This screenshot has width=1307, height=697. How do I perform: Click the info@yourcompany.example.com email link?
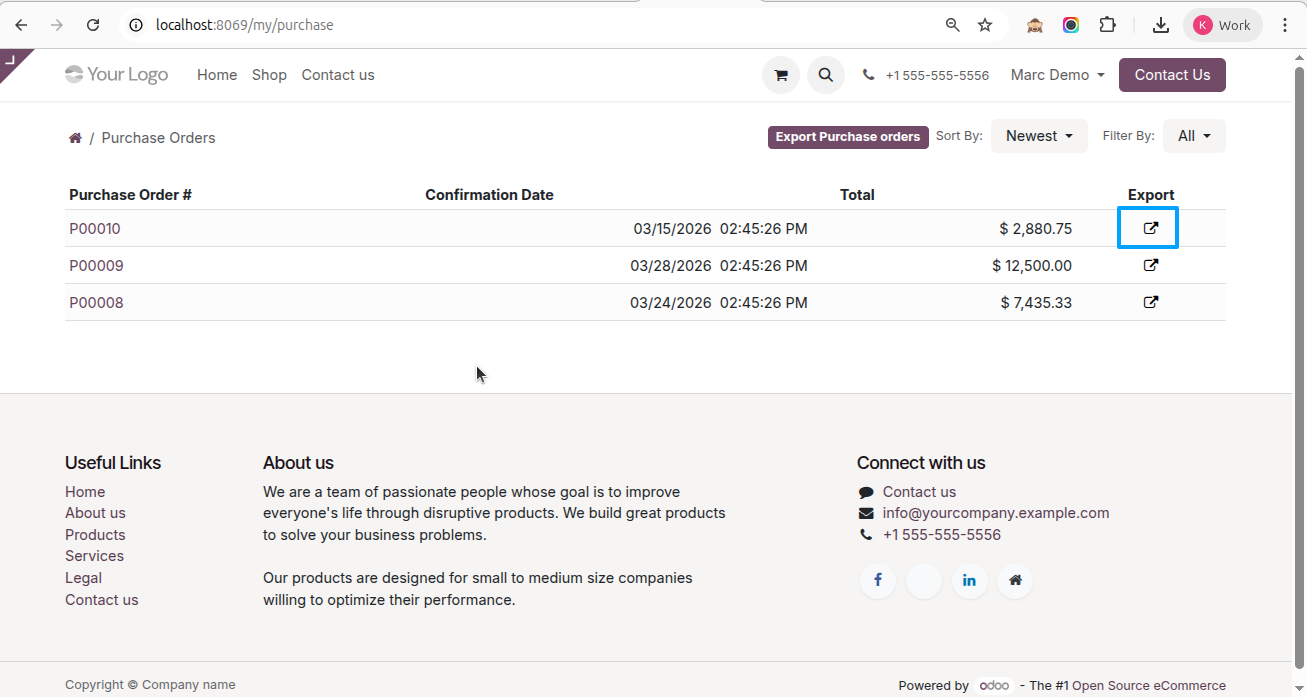pyautogui.click(x=996, y=513)
